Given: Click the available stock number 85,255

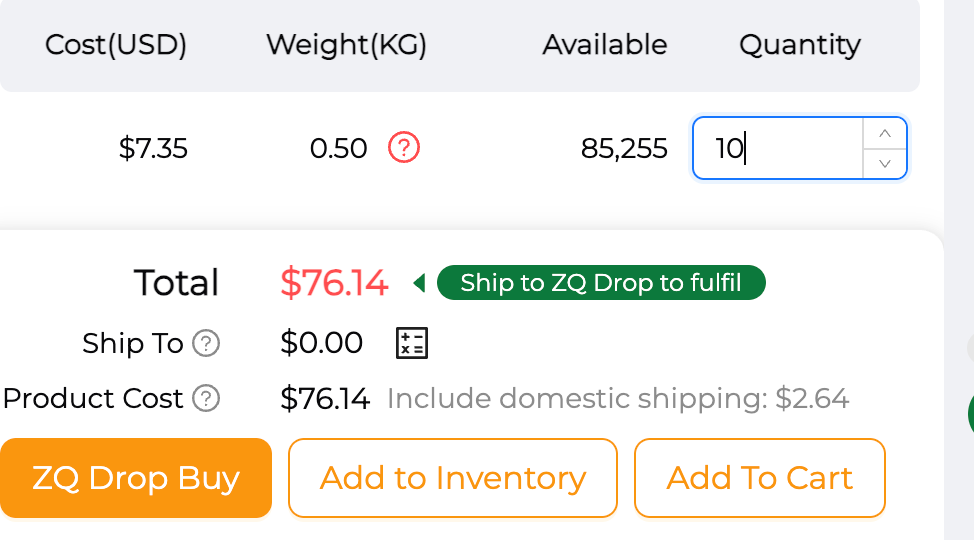Looking at the screenshot, I should tap(624, 149).
